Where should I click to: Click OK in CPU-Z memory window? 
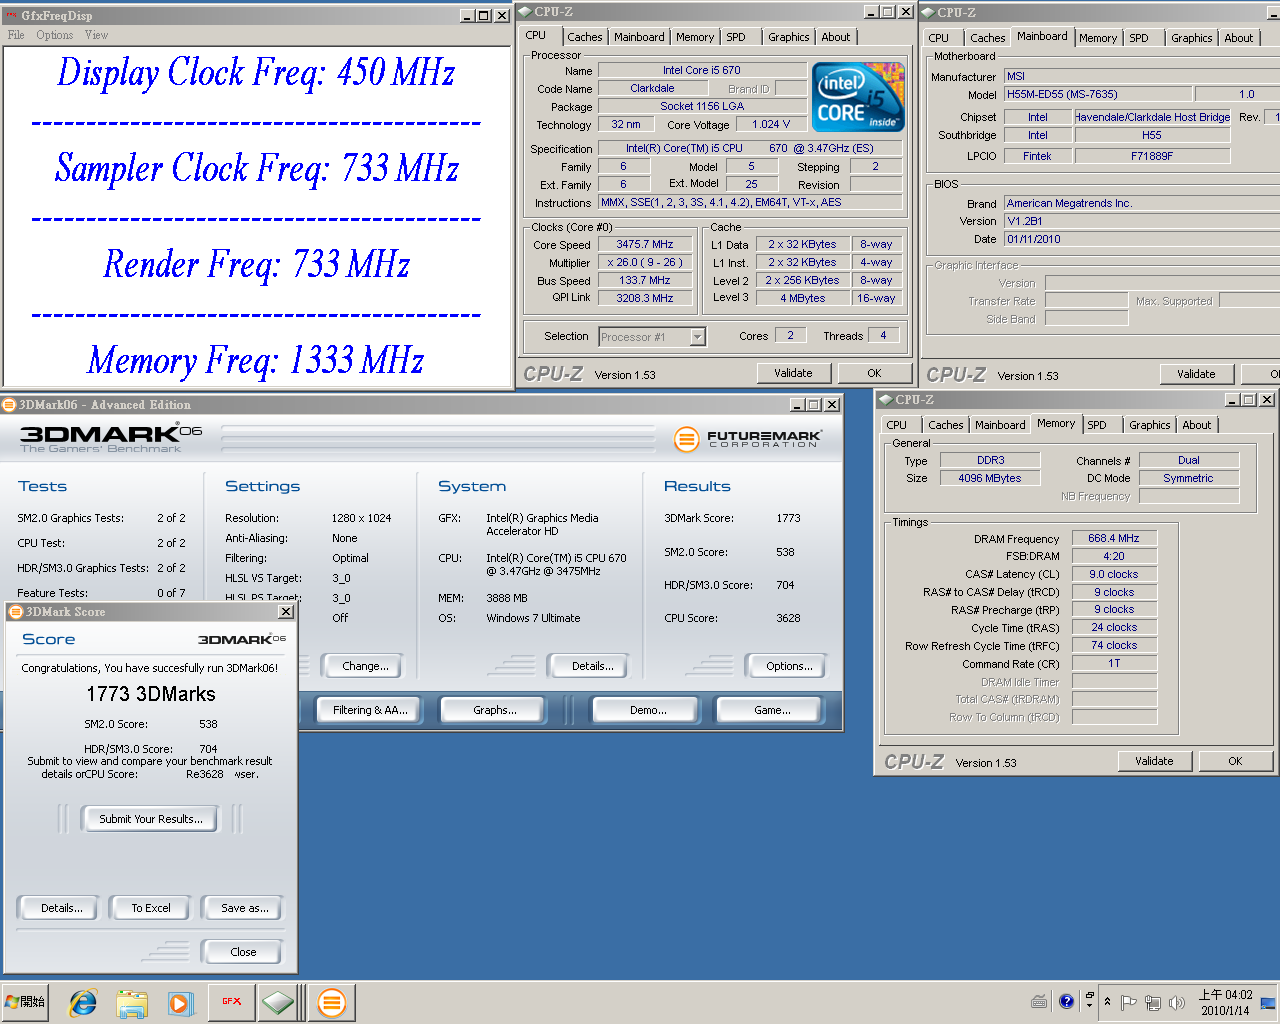(x=1236, y=761)
